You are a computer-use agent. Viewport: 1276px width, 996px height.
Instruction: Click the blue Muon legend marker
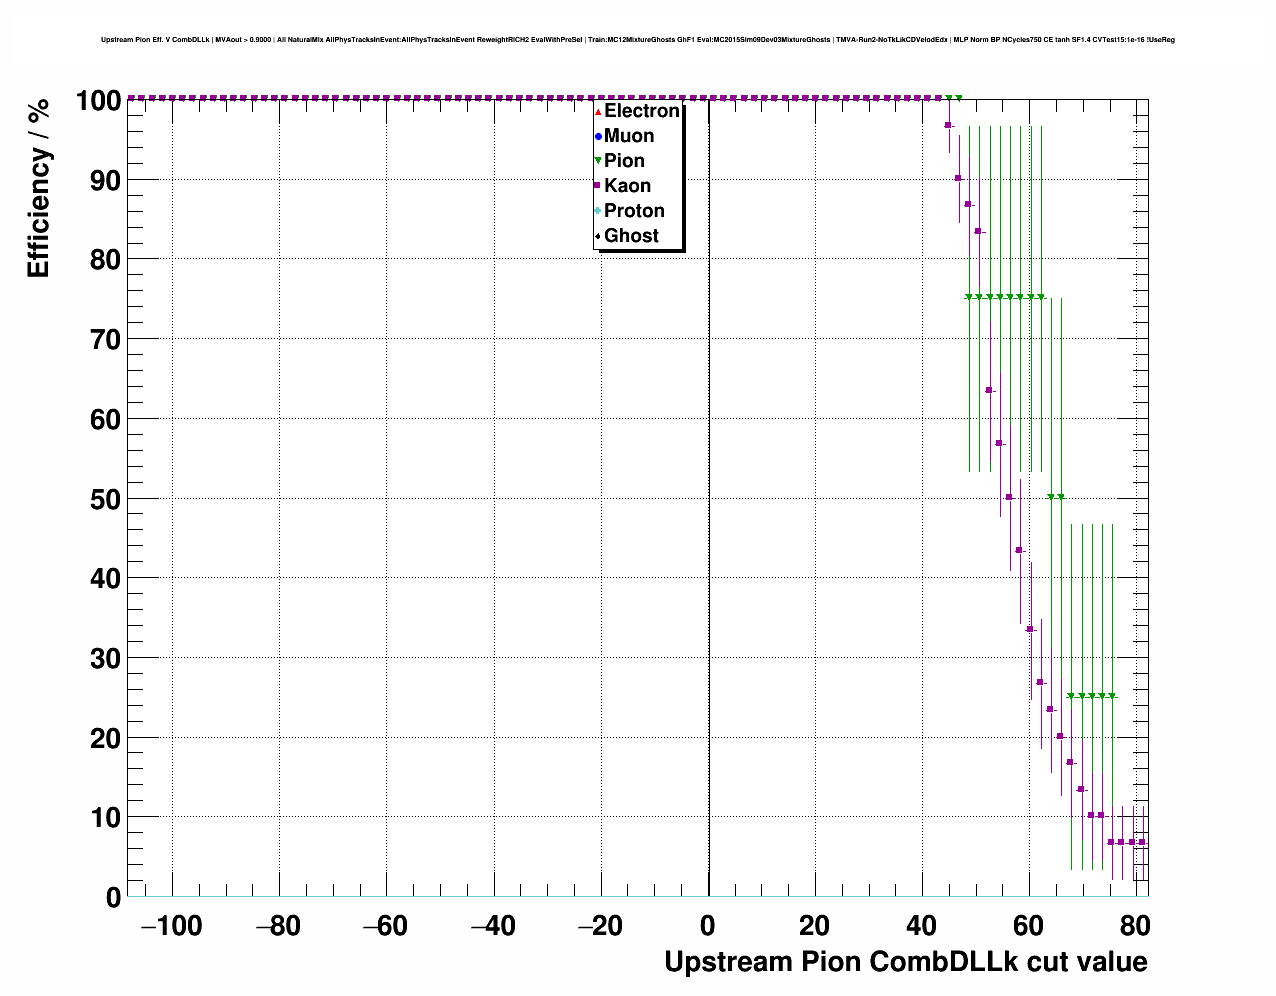click(x=598, y=136)
